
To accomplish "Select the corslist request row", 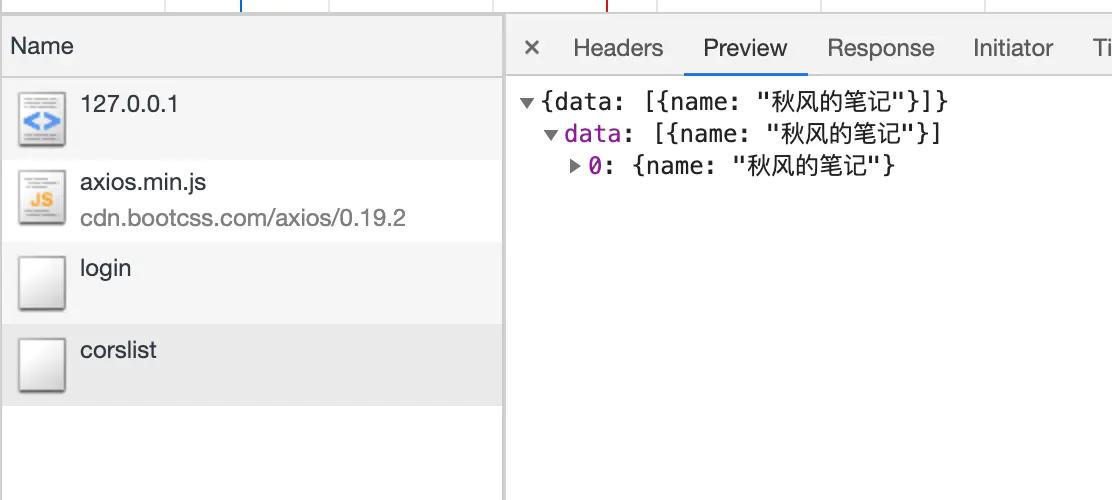I will coord(252,365).
